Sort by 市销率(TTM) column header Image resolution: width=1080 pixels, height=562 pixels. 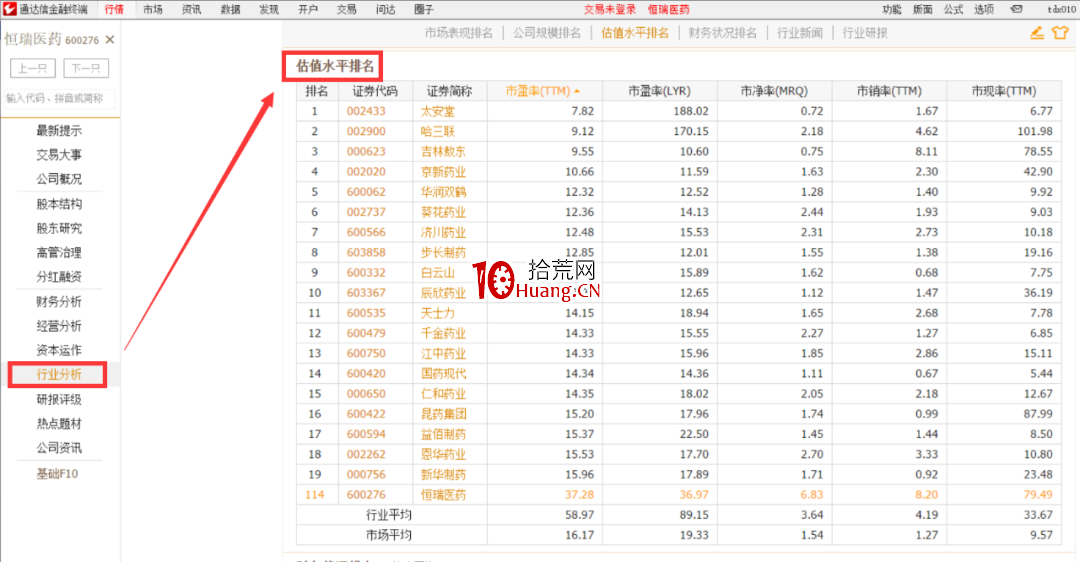(x=889, y=91)
